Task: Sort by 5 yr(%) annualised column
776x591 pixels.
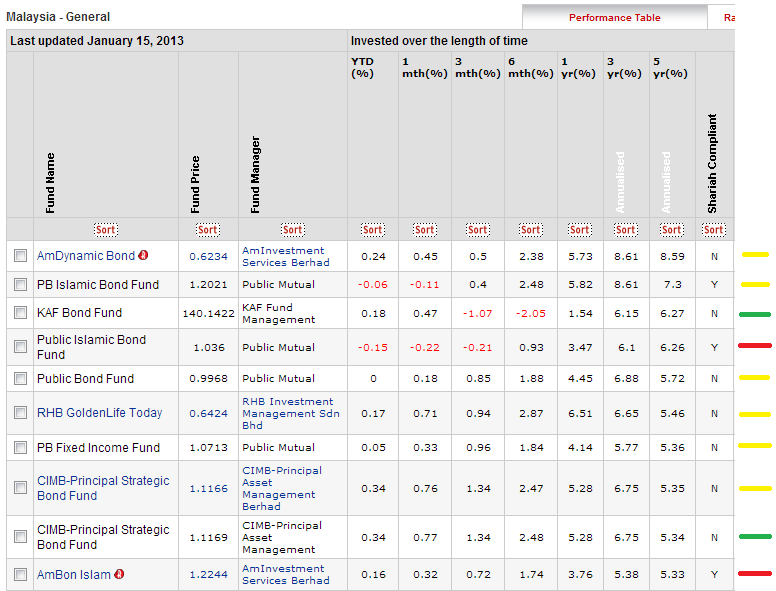Action: pos(672,230)
